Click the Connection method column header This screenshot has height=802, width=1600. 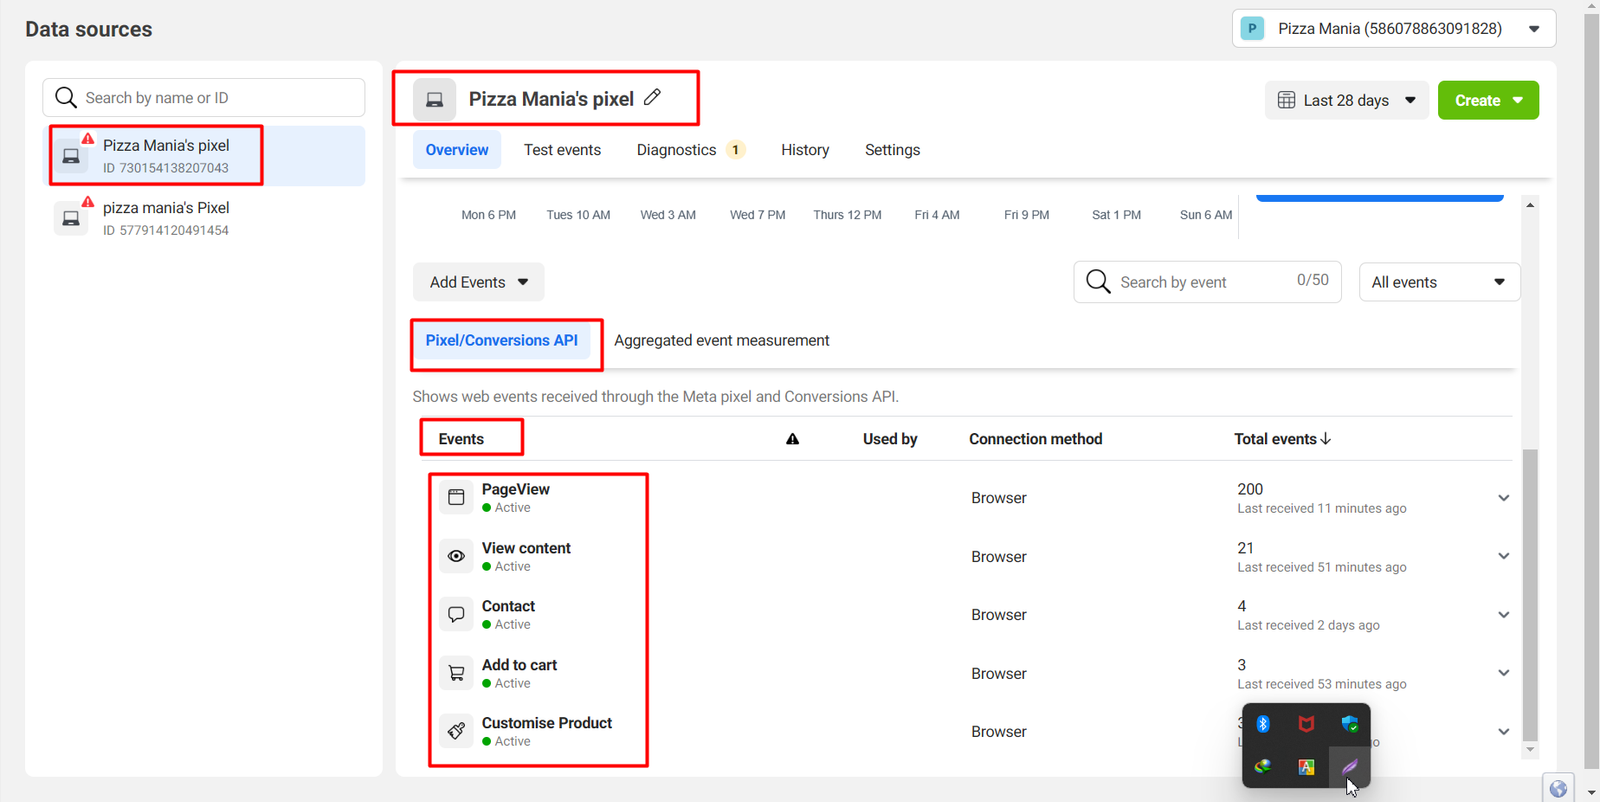coord(1035,439)
